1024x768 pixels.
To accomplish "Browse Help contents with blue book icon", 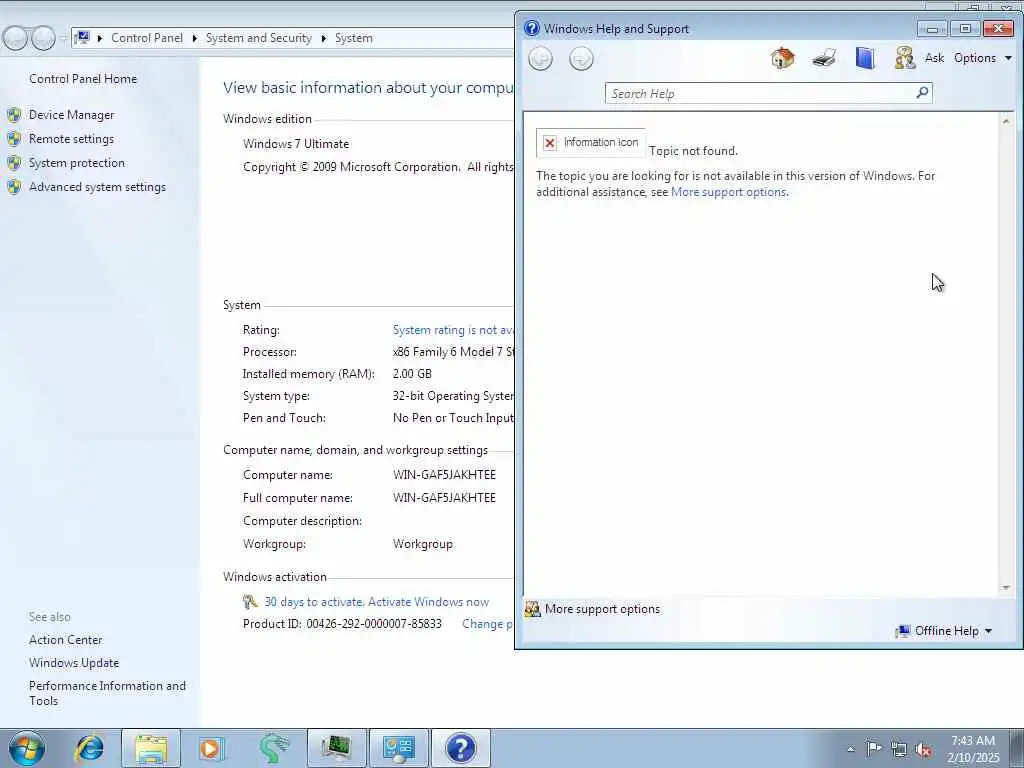I will [x=865, y=58].
